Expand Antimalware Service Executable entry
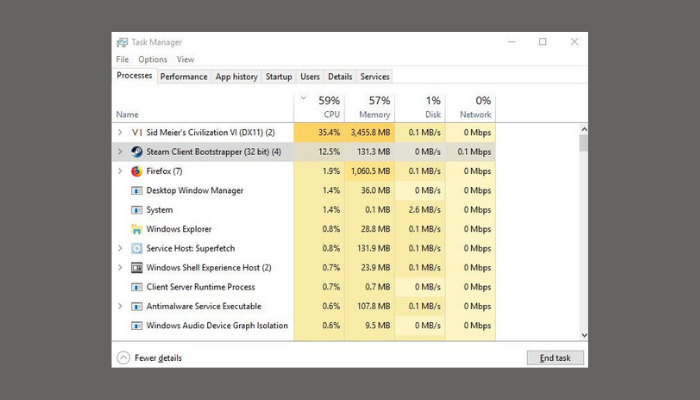The image size is (700, 400). (x=120, y=306)
